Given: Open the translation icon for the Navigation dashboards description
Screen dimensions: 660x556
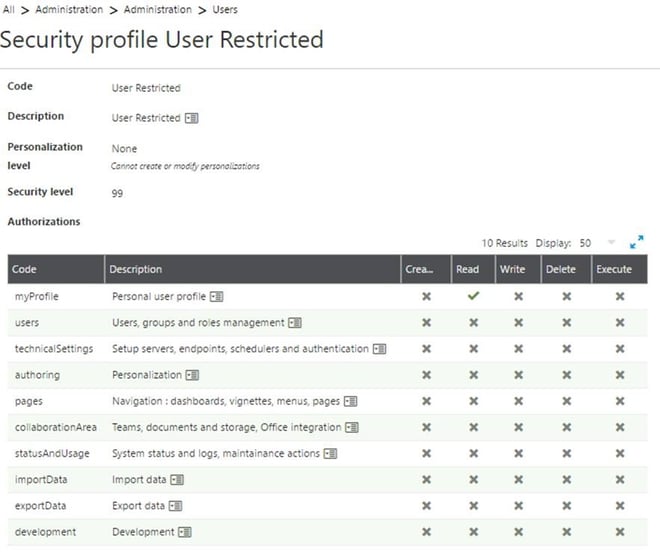Looking at the screenshot, I should tap(351, 402).
